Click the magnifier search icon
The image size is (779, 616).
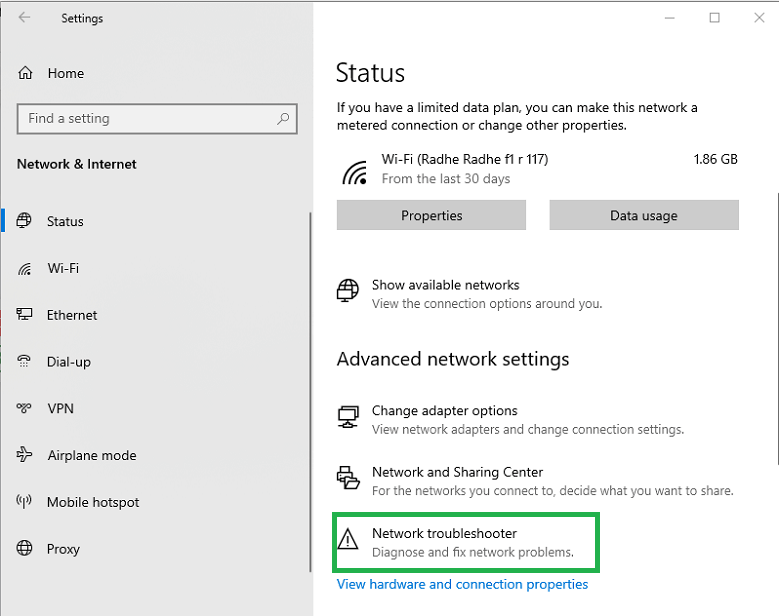[x=283, y=118]
